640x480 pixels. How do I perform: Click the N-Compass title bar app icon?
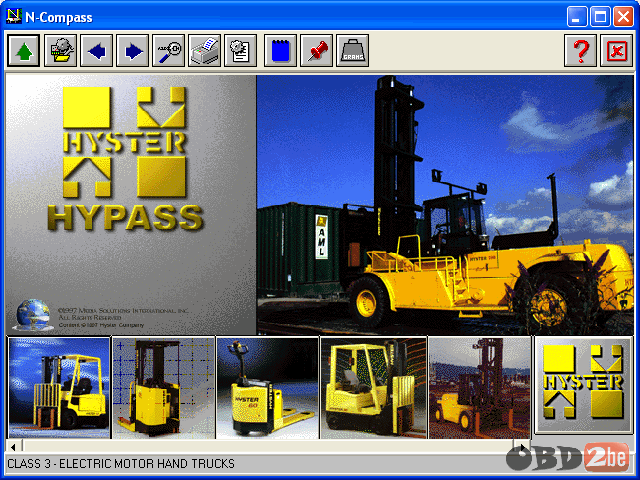(14, 16)
